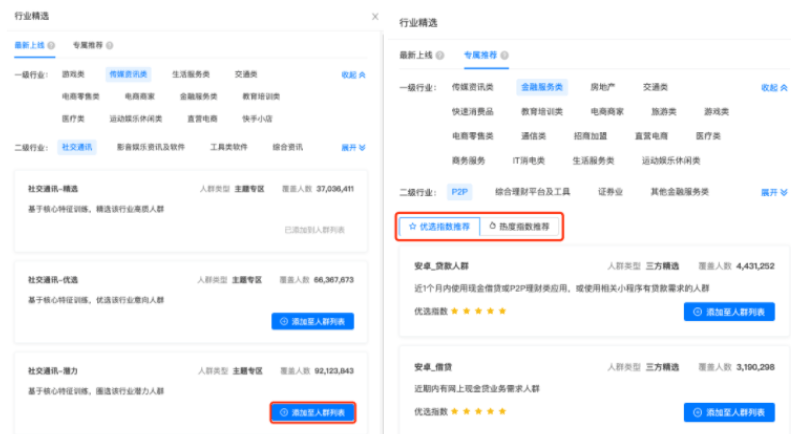This screenshot has height=434, width=791.
Task: Choose 传媒资讯类 industry in left panel
Action: tap(128, 74)
